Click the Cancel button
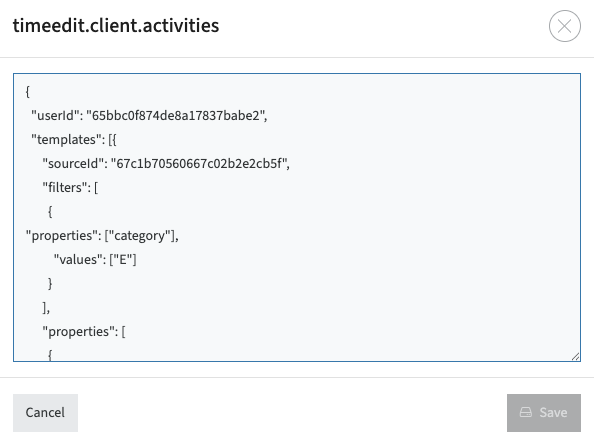This screenshot has width=594, height=445. click(x=45, y=412)
